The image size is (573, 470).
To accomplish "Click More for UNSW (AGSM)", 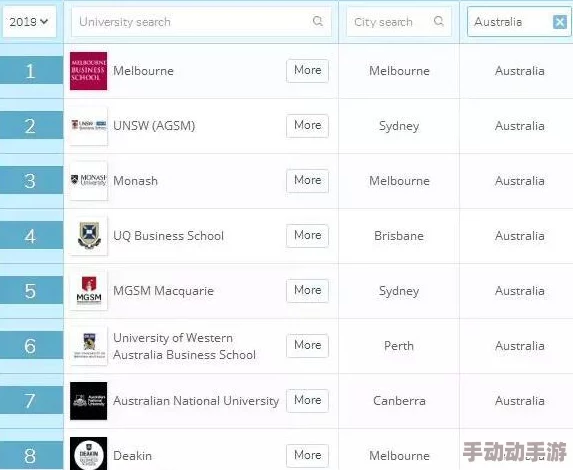I will (308, 125).
